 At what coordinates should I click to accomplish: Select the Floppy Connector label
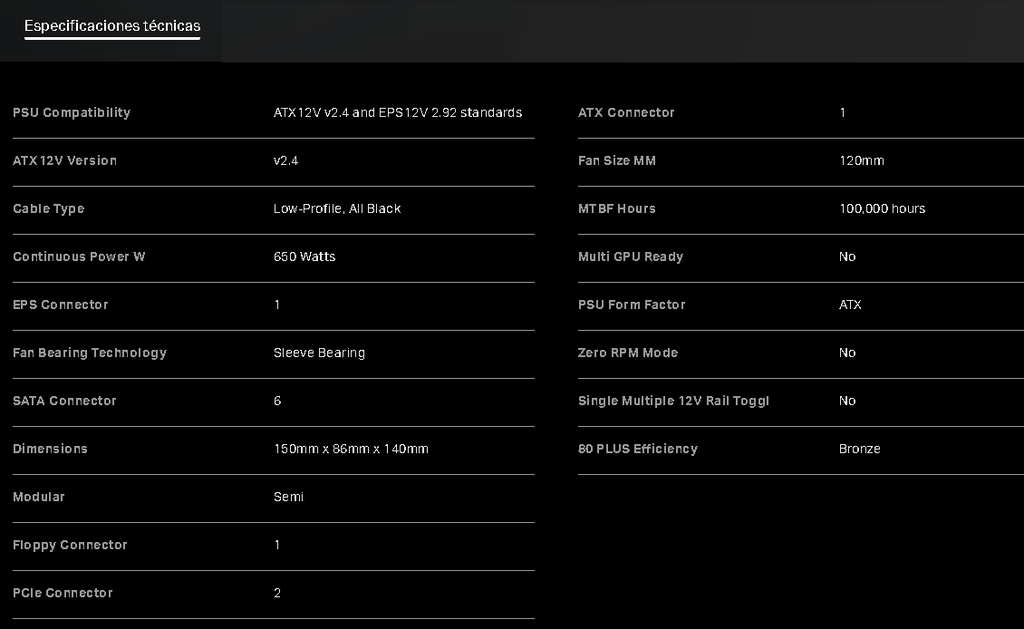pos(70,545)
